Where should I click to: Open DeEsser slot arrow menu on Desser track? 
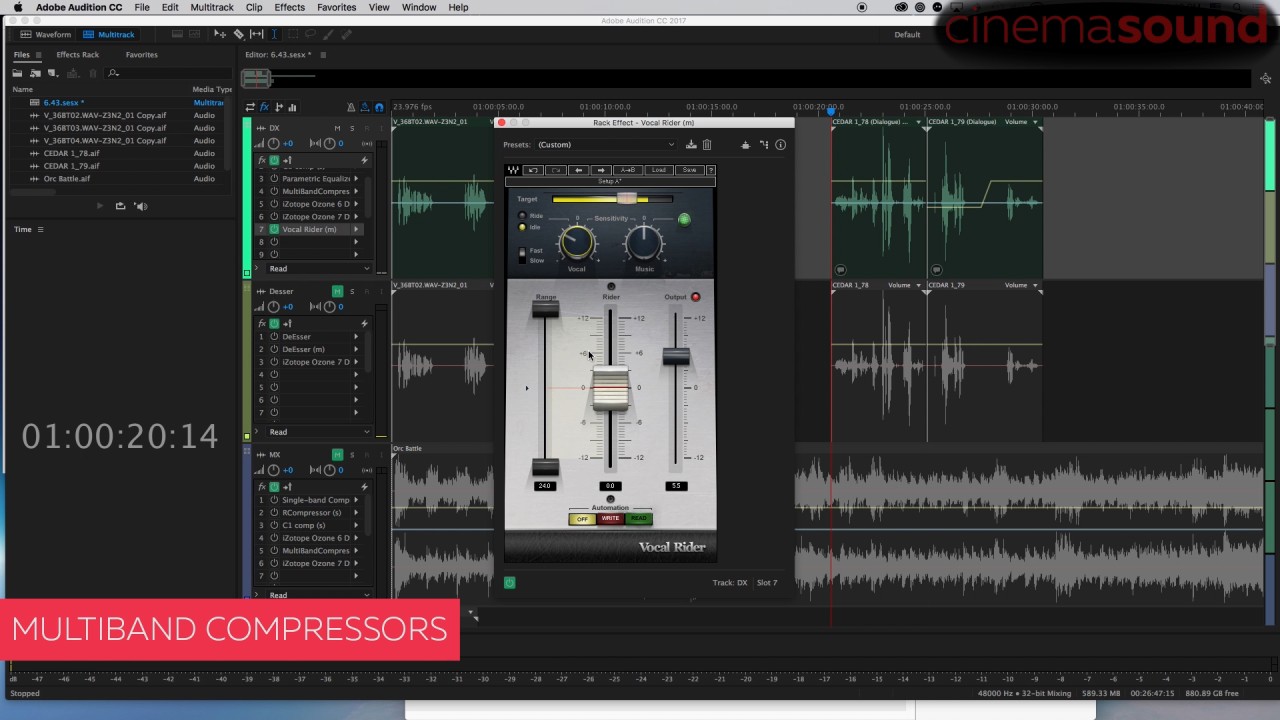(x=356, y=337)
